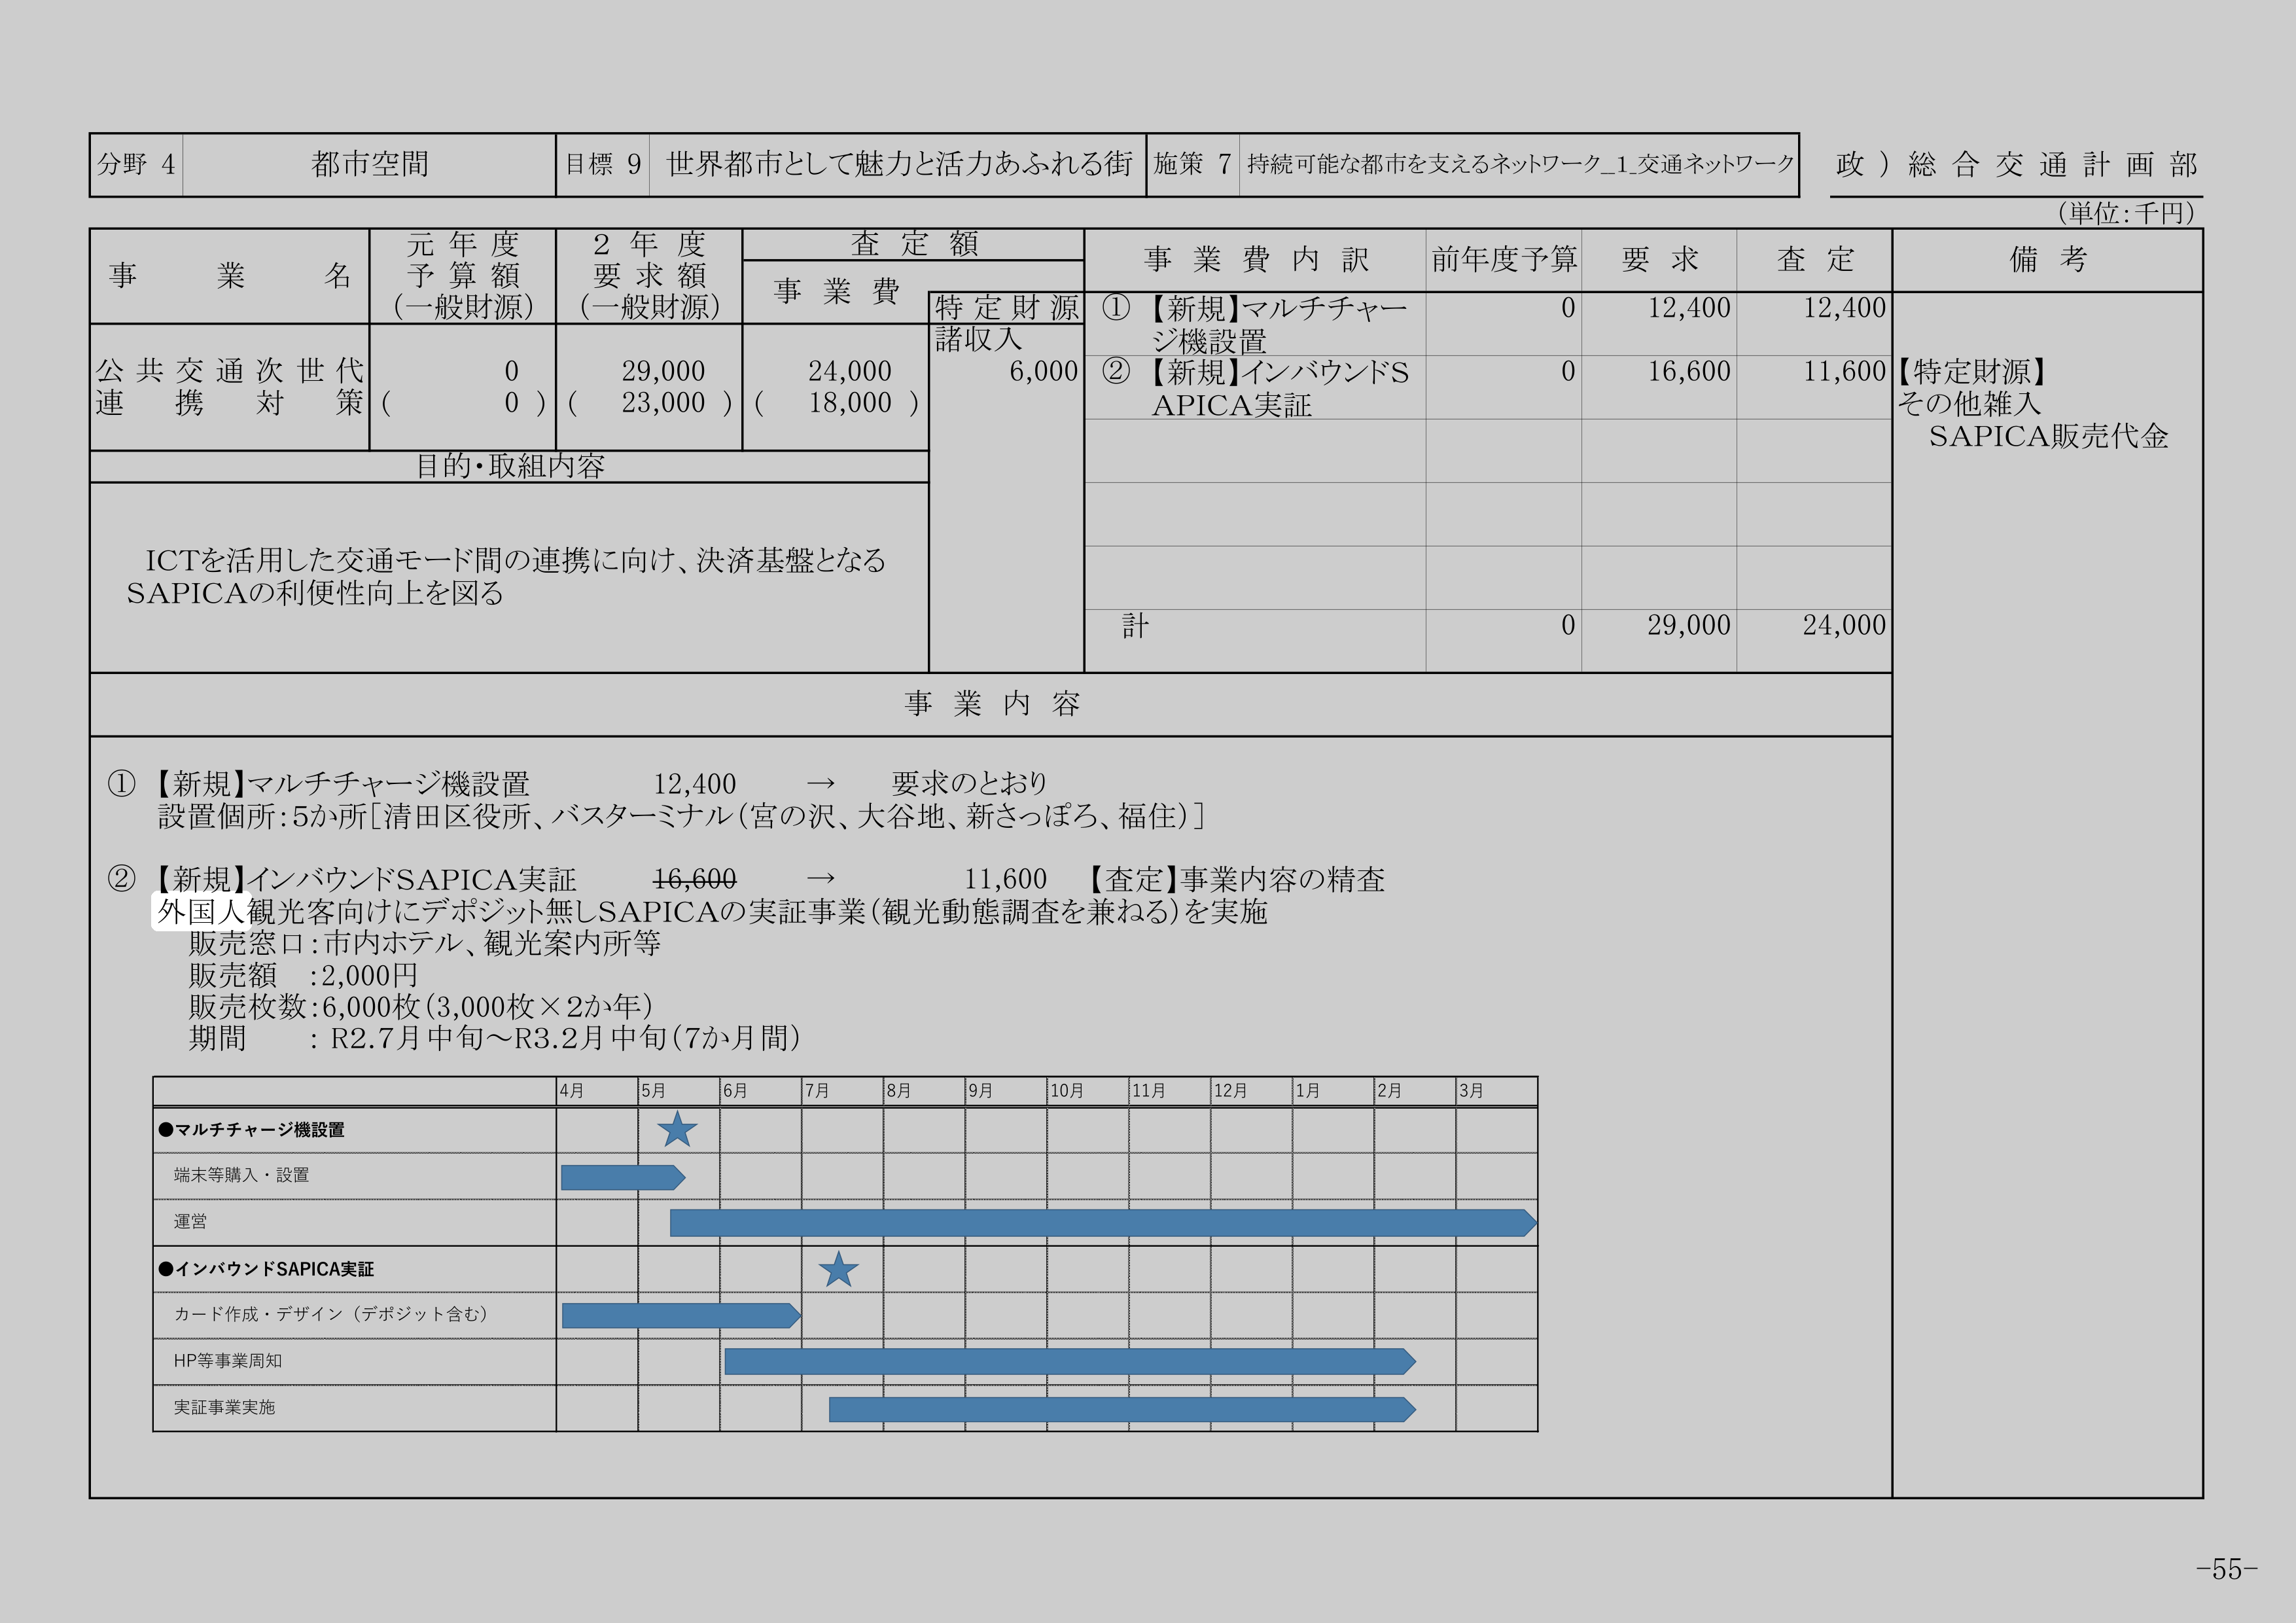Click the ●インバウンドSAPICA実証 Gantt row label
Viewport: 2296px width, 1623px height.
(x=266, y=1269)
